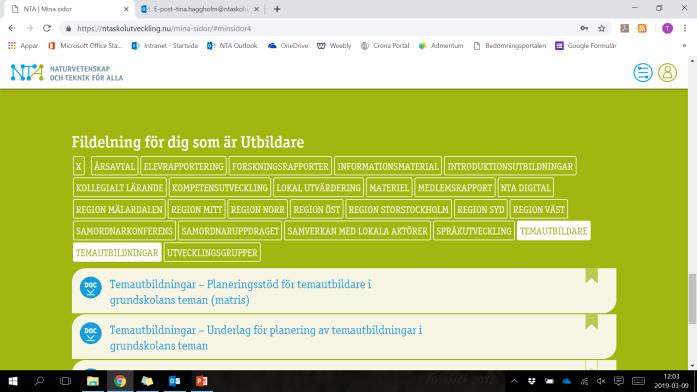Open the PDF extension icon in toolbar
The image size is (697, 392).
625,28
